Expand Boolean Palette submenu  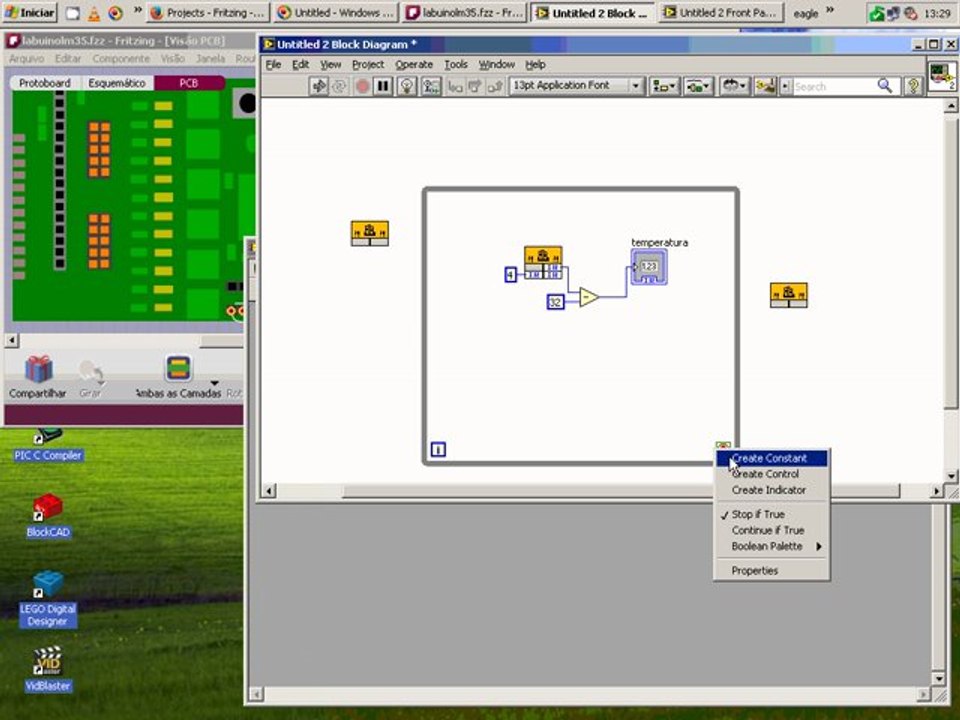(x=771, y=546)
